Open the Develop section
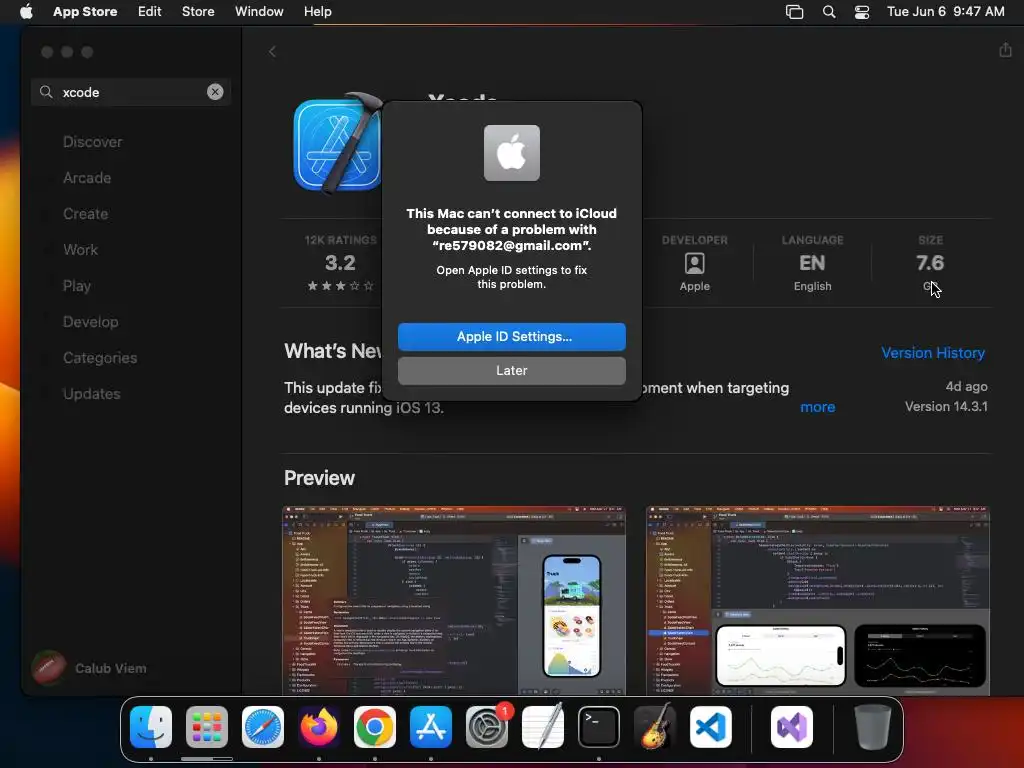This screenshot has height=768, width=1024. pyautogui.click(x=91, y=322)
